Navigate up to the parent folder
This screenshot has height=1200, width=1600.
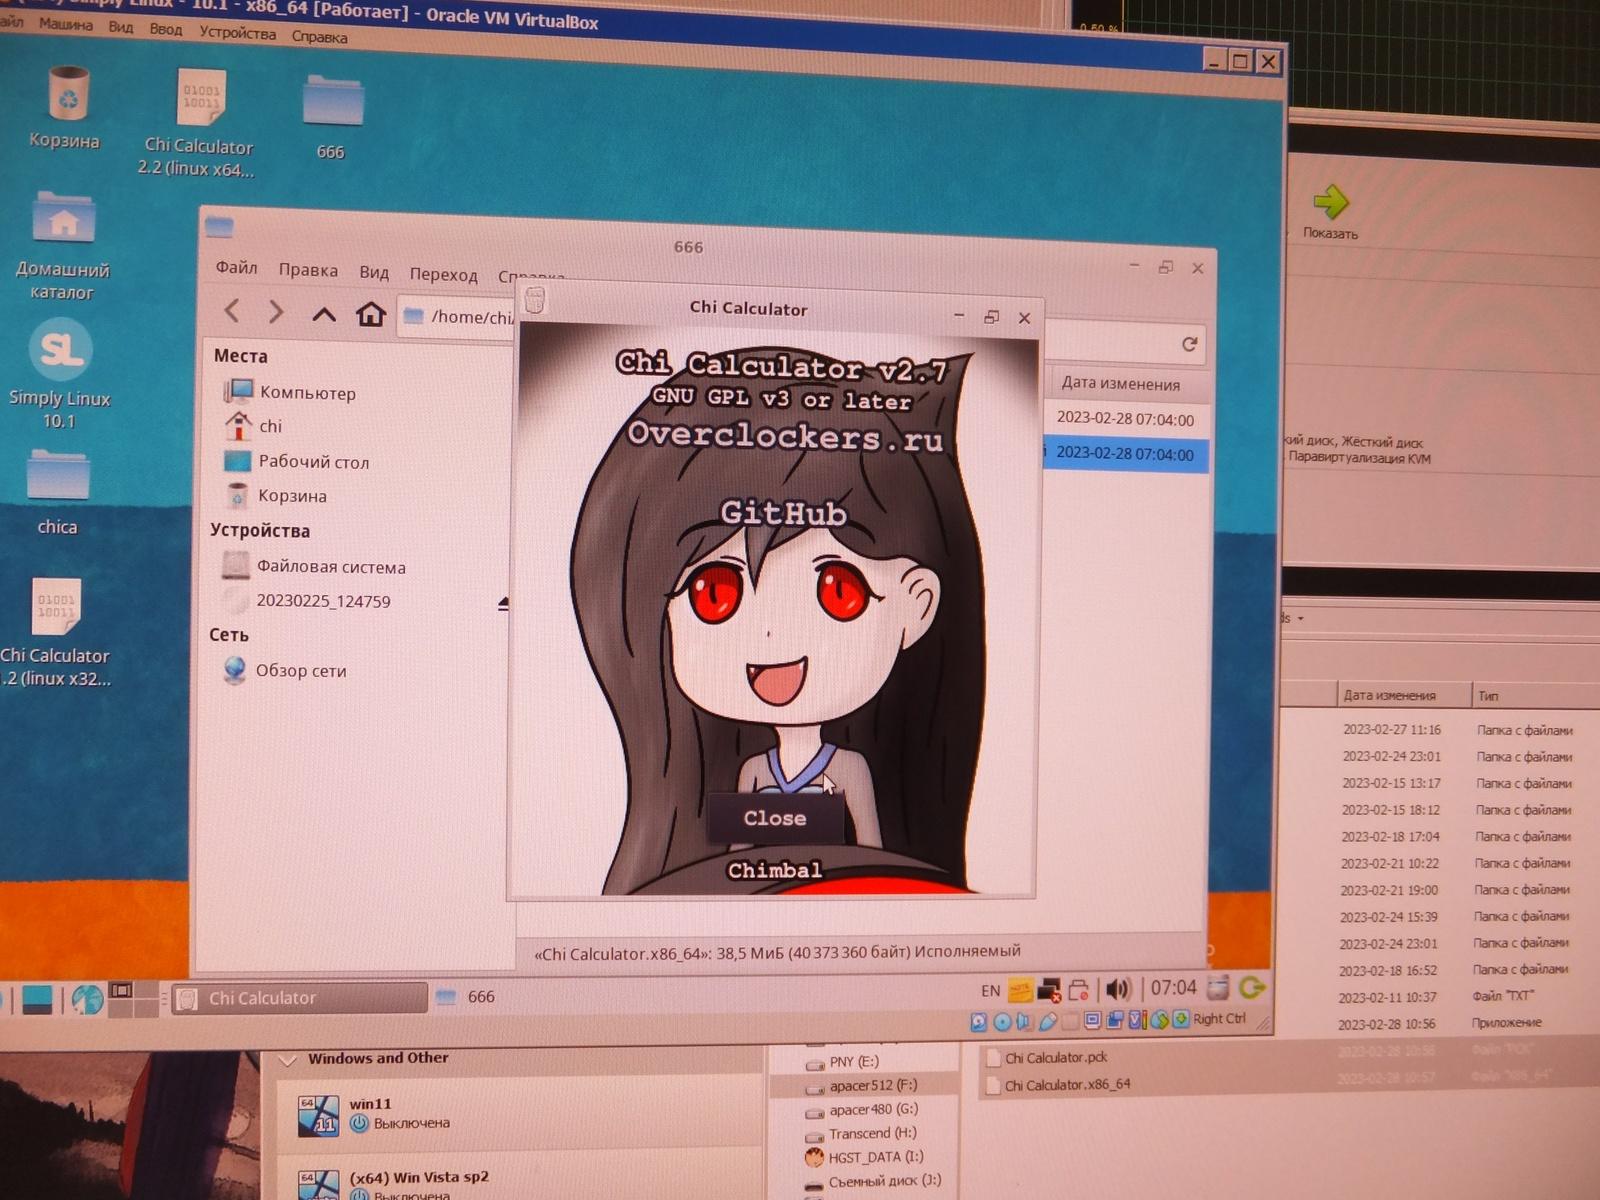(x=323, y=315)
